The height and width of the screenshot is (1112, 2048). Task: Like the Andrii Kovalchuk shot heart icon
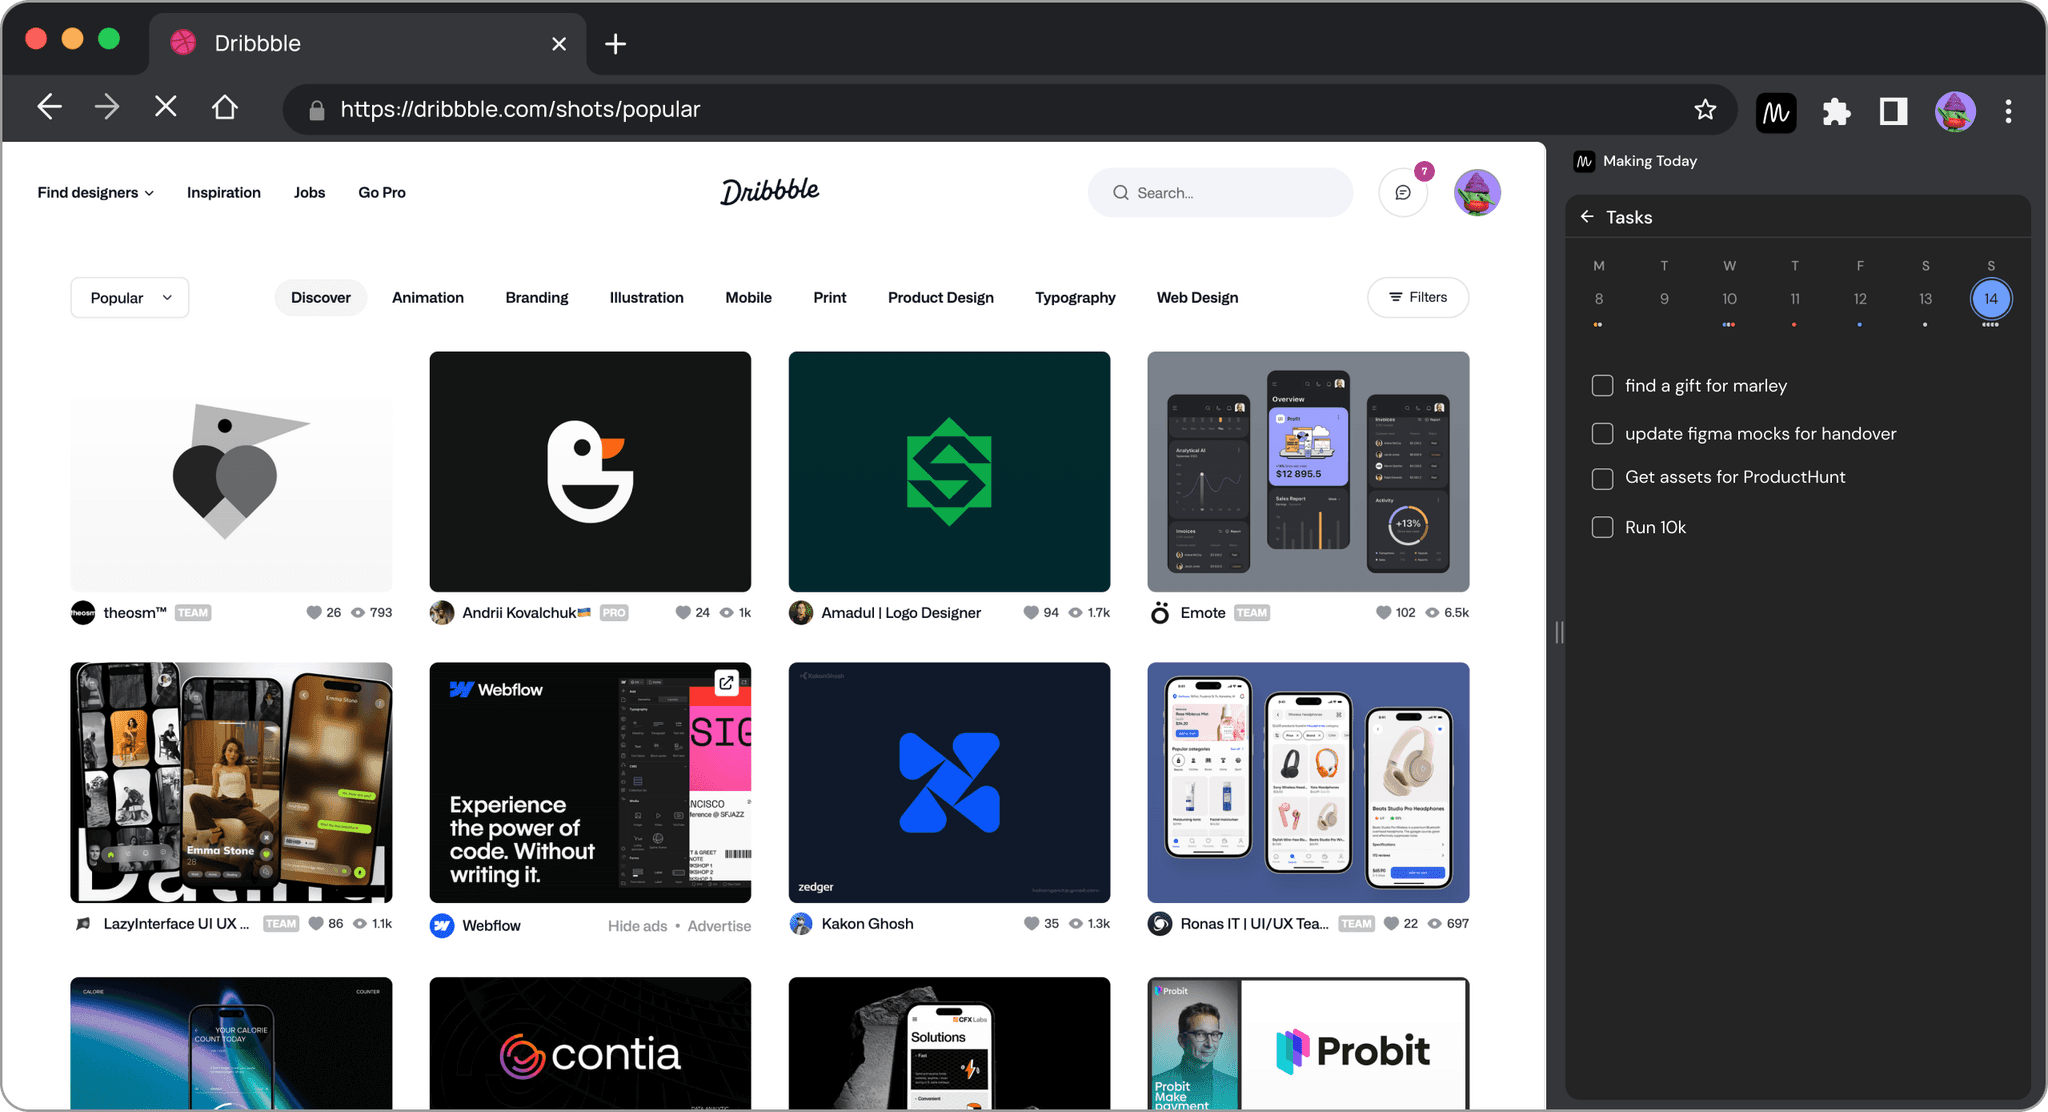(683, 613)
